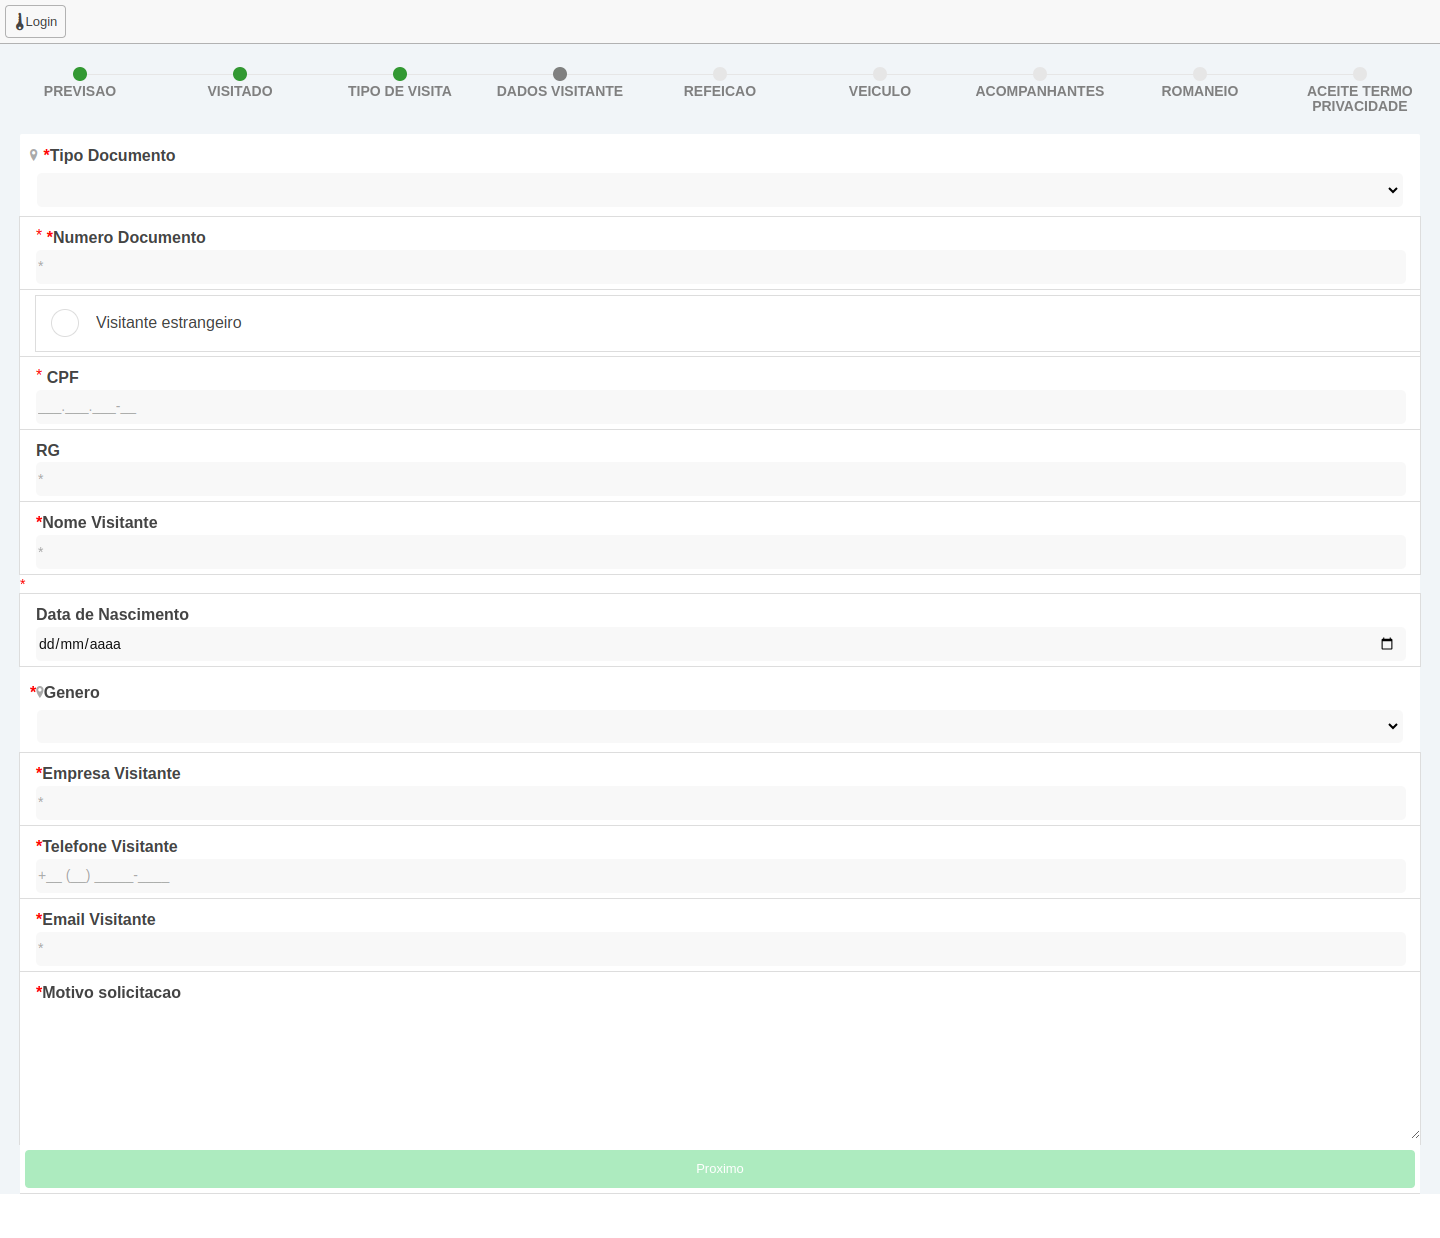The image size is (1440, 1238).
Task: Focus the Nome Visitante text field
Action: [720, 551]
